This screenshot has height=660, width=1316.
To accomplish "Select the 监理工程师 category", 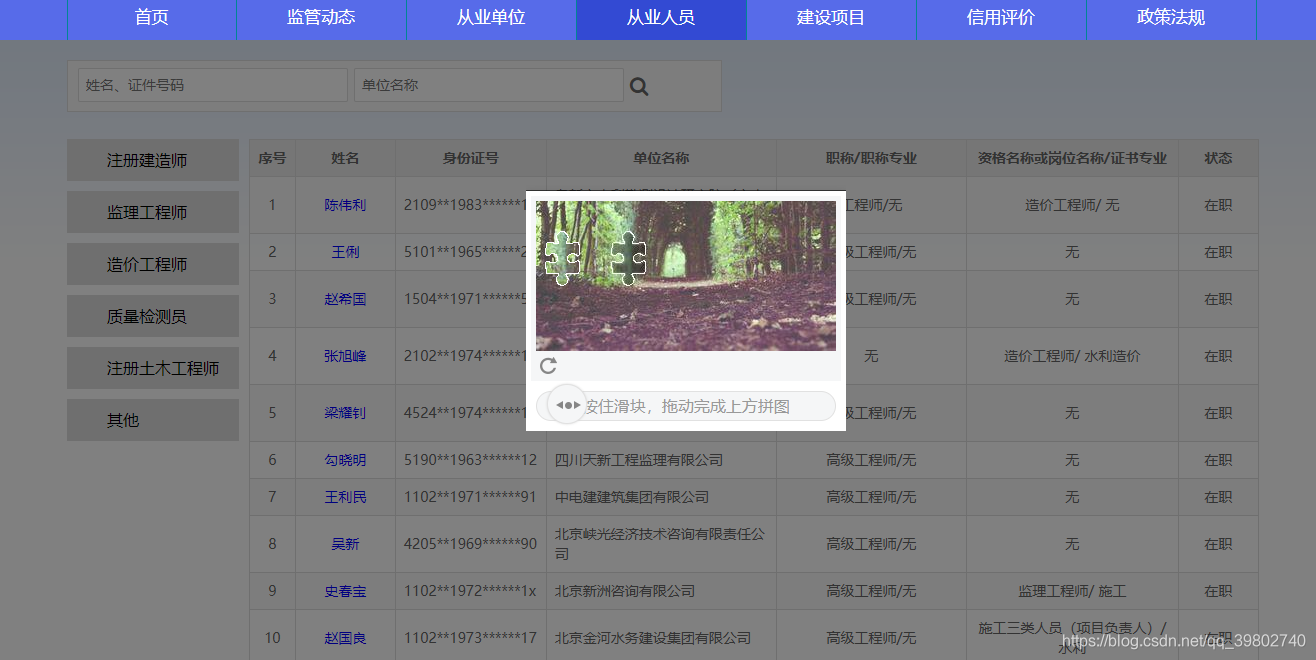I will [x=152, y=211].
